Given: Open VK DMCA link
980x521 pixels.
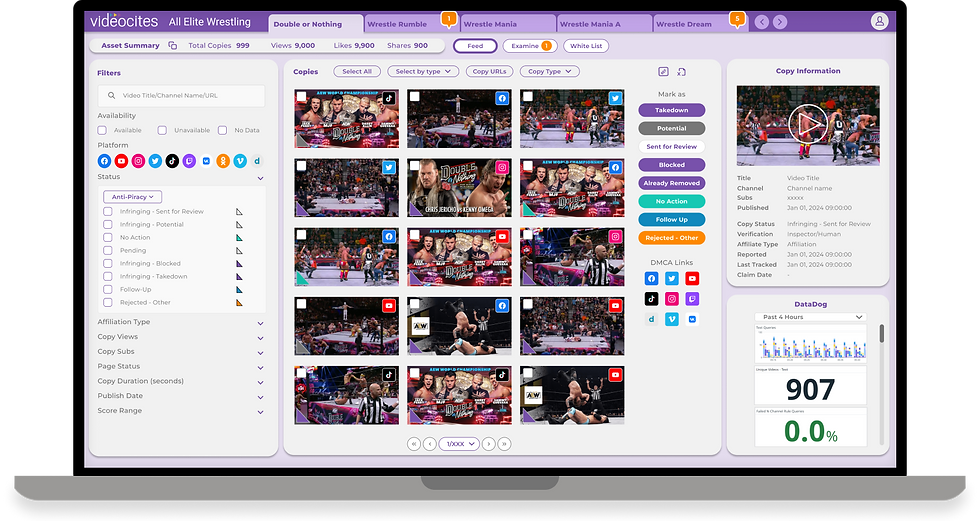Looking at the screenshot, I should 692,319.
